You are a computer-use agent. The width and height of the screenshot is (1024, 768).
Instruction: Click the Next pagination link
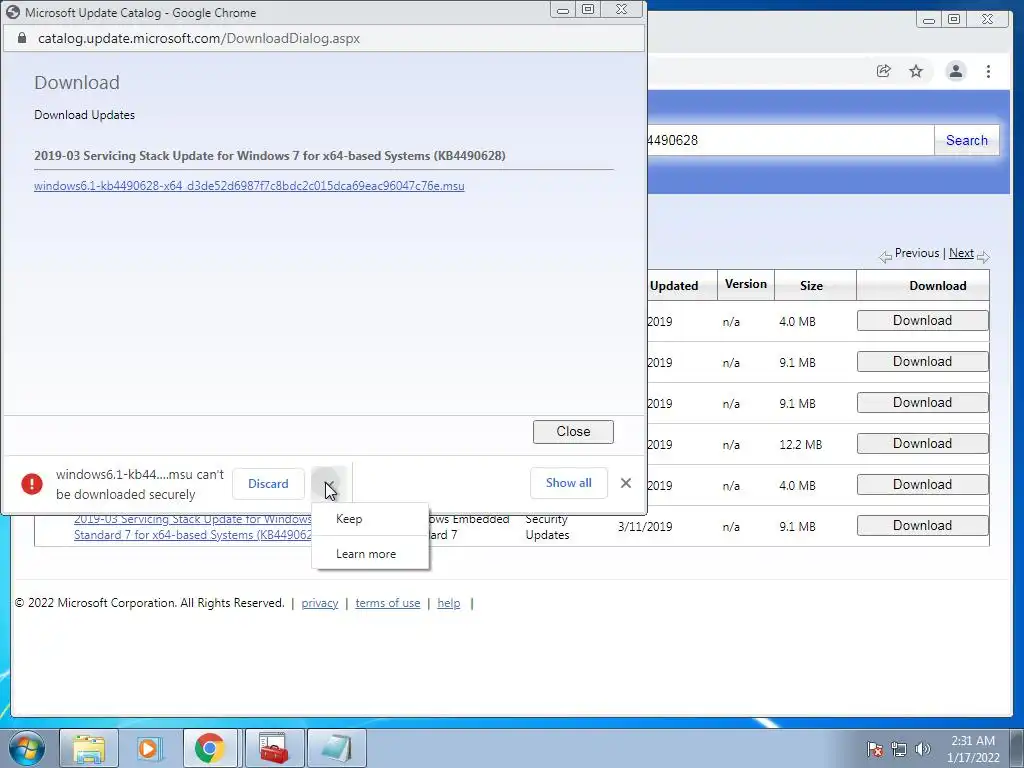tap(961, 253)
